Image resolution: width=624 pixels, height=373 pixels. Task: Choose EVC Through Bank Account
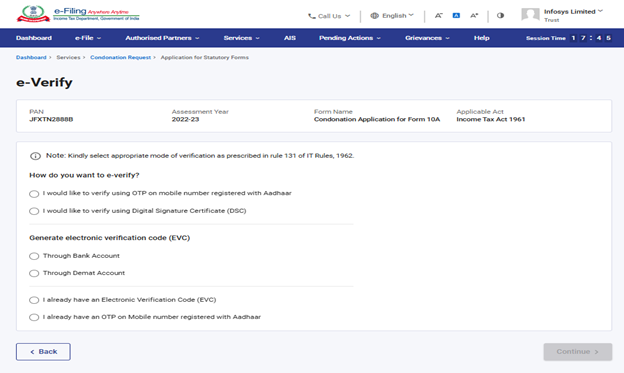34,256
